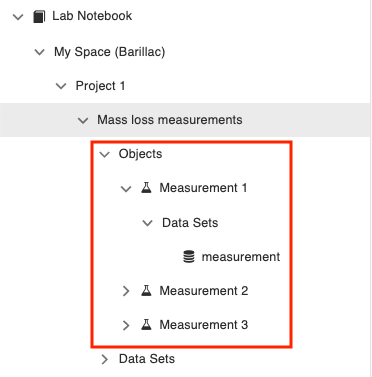Expand the Measurement 2 node

[126, 291]
